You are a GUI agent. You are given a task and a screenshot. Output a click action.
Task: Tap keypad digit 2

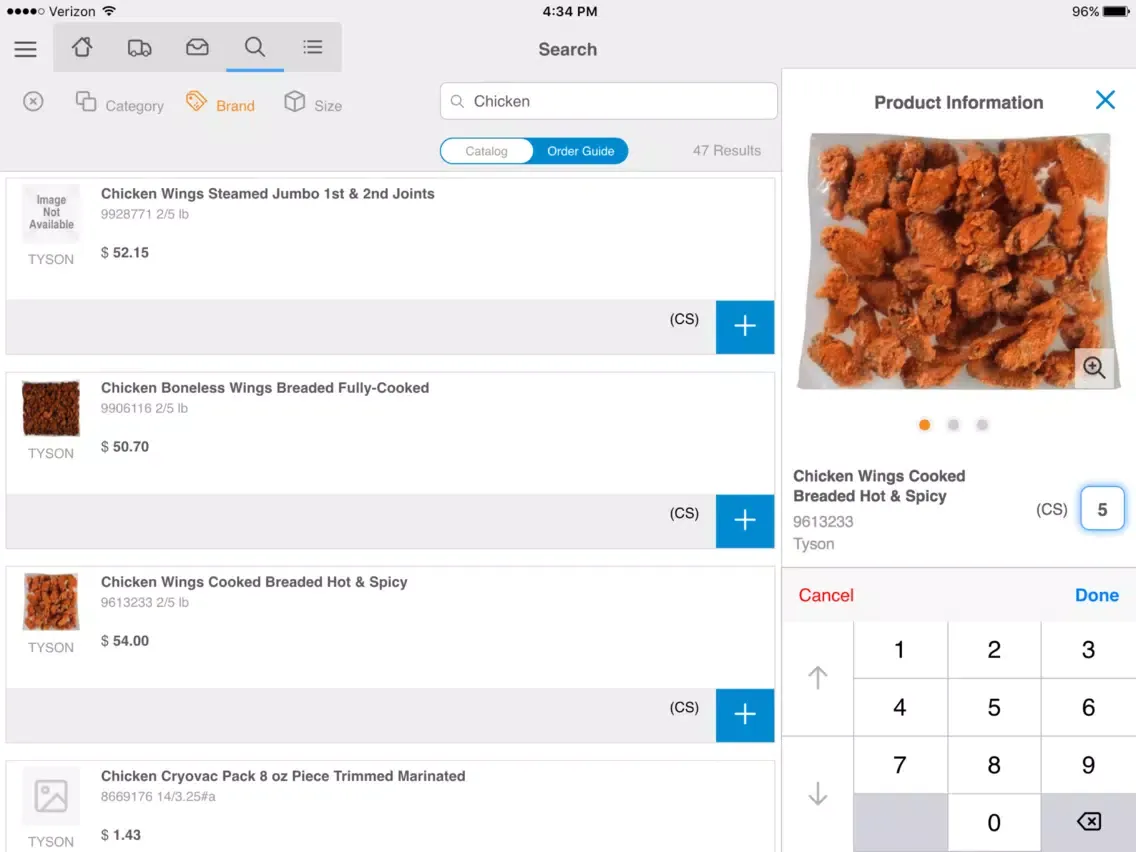994,650
